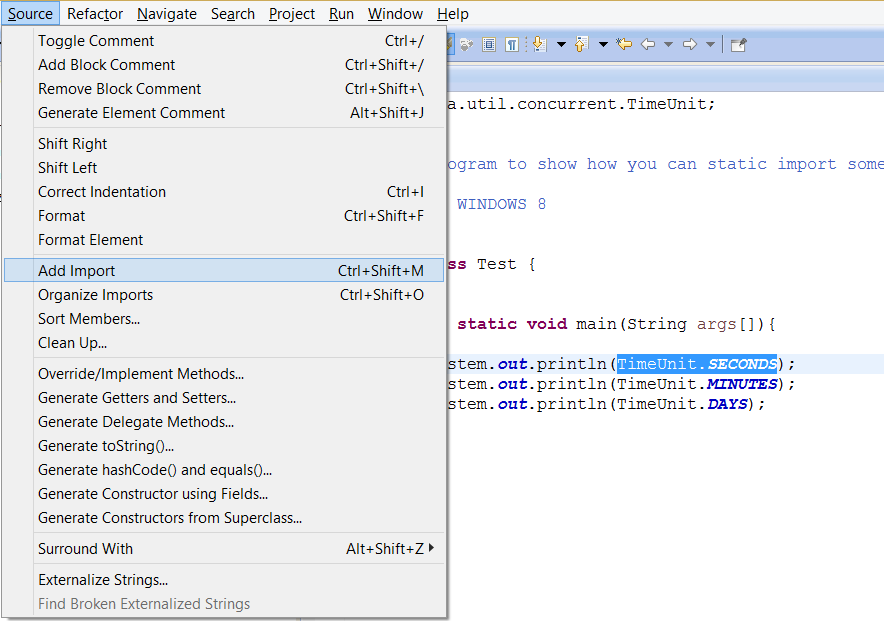Open Next Annotation dropdown arrow
The image size is (884, 621).
coord(562,45)
